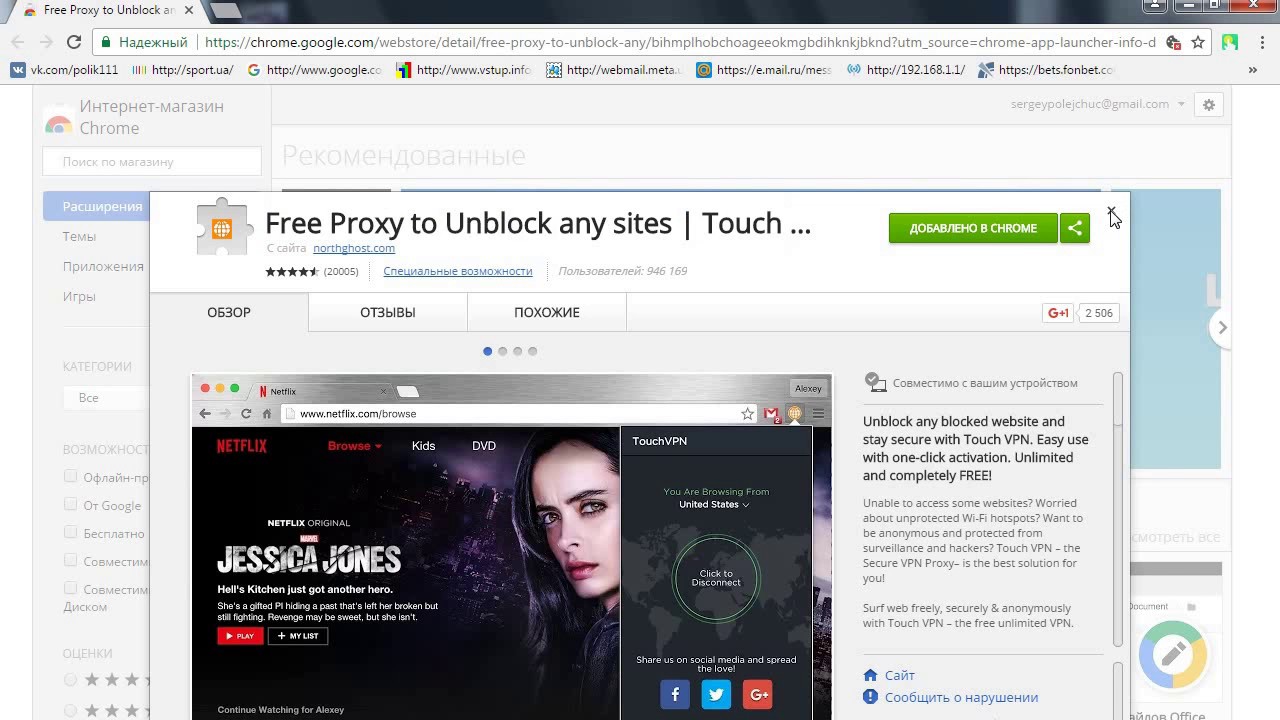Click the green share icon button
This screenshot has height=720, width=1280.
[1075, 228]
